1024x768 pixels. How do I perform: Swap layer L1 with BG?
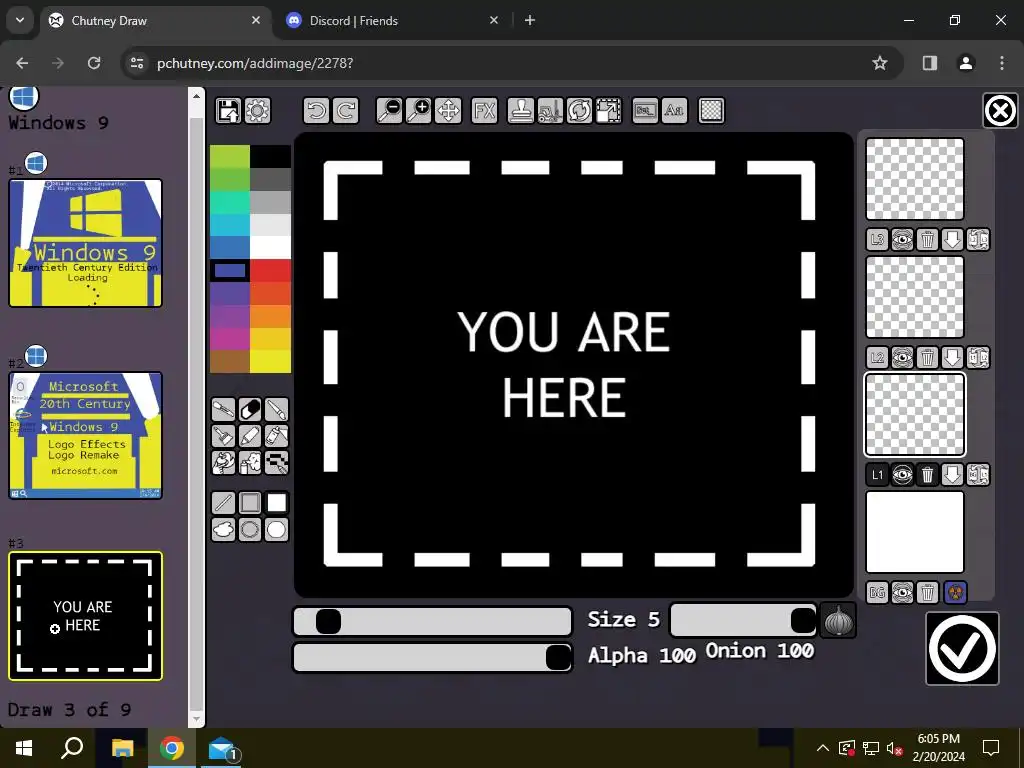coord(978,475)
